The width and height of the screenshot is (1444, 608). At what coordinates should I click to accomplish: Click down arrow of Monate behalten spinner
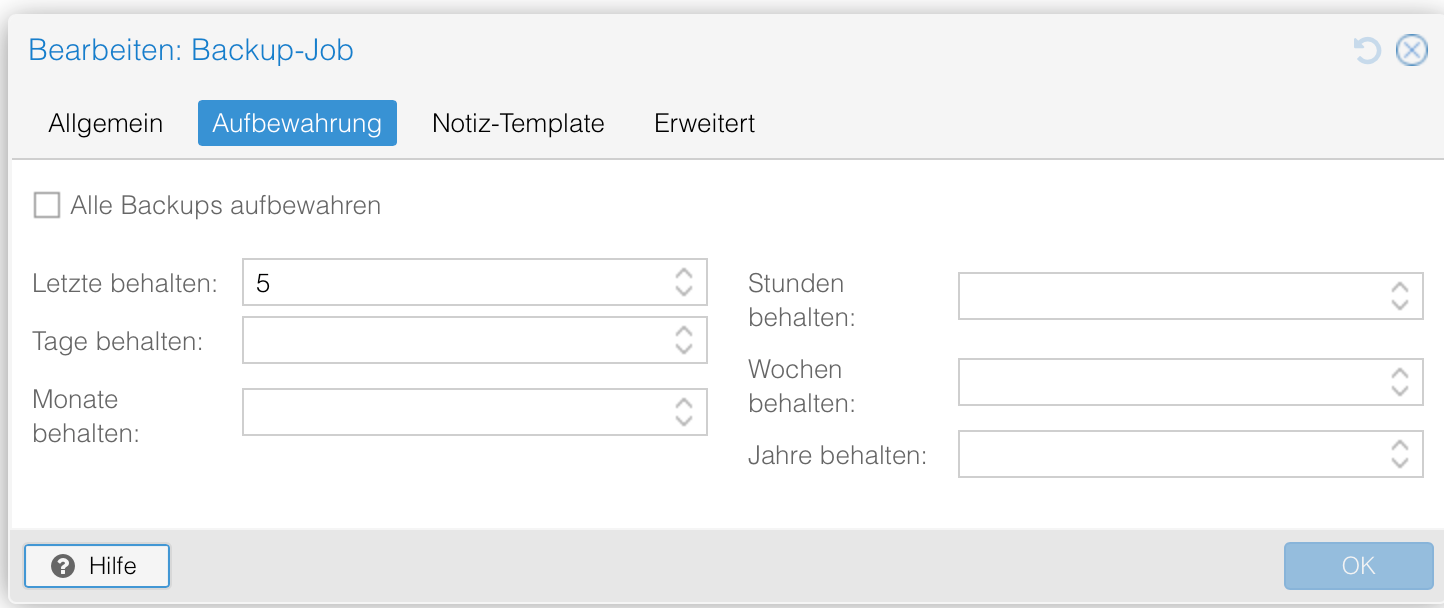tap(684, 421)
